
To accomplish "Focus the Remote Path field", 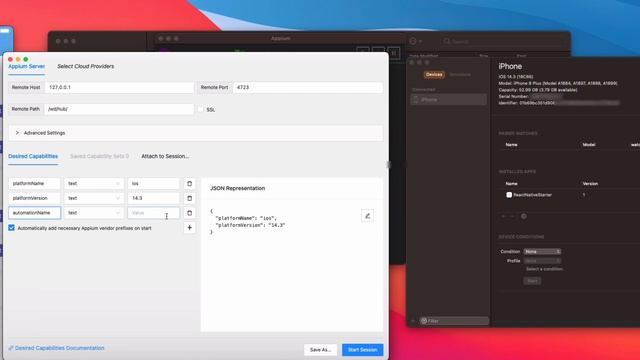I will [119, 109].
